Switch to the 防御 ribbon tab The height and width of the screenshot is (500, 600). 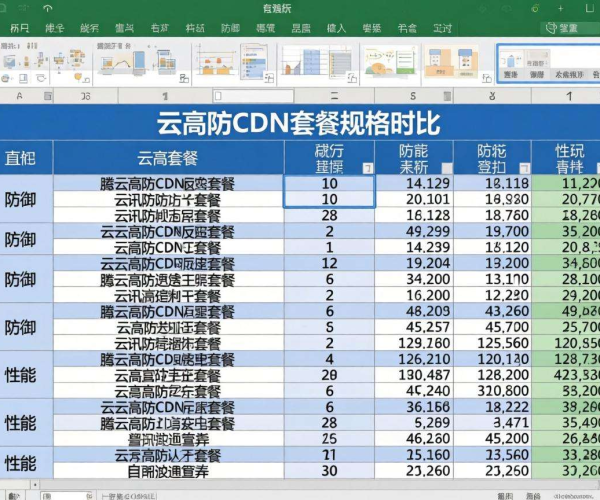(230, 28)
